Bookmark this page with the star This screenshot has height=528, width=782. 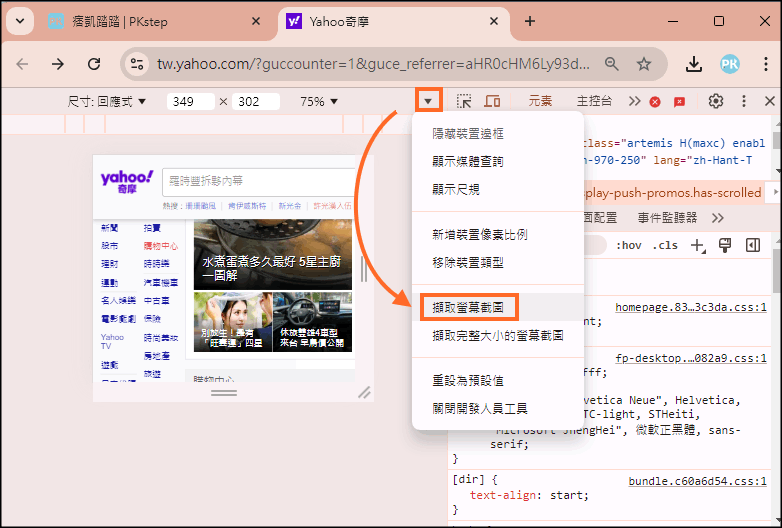[644, 64]
